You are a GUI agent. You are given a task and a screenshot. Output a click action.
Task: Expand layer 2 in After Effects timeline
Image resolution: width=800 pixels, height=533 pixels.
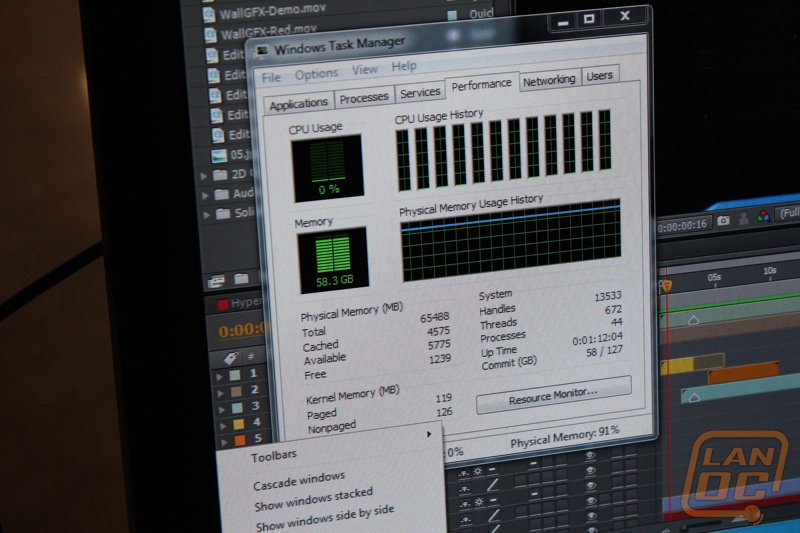(221, 393)
